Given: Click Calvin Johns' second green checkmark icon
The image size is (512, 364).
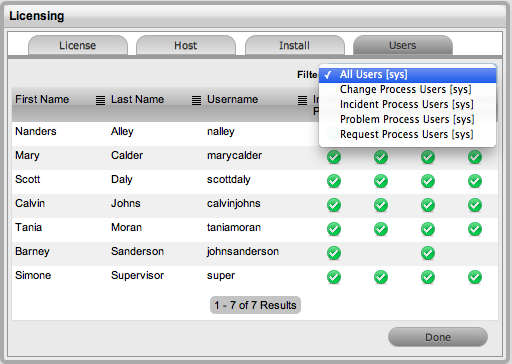Looking at the screenshot, I should [381, 205].
